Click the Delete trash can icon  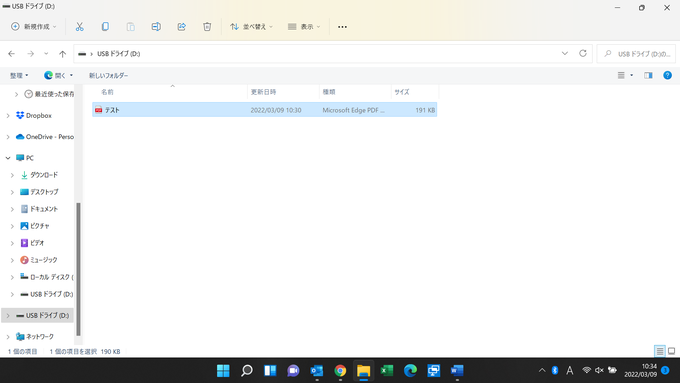(x=207, y=27)
